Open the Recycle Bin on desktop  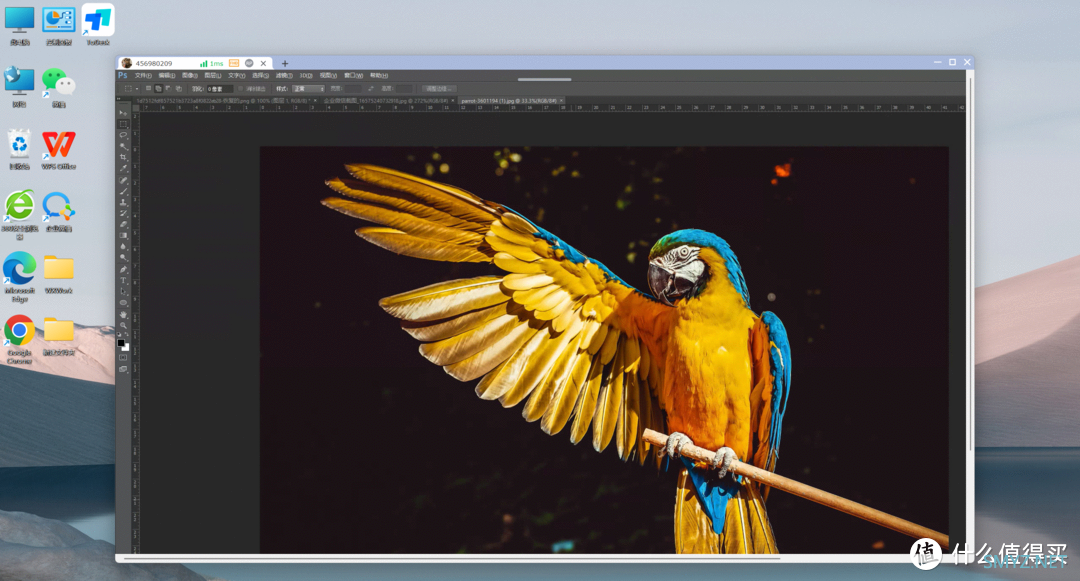pyautogui.click(x=19, y=149)
